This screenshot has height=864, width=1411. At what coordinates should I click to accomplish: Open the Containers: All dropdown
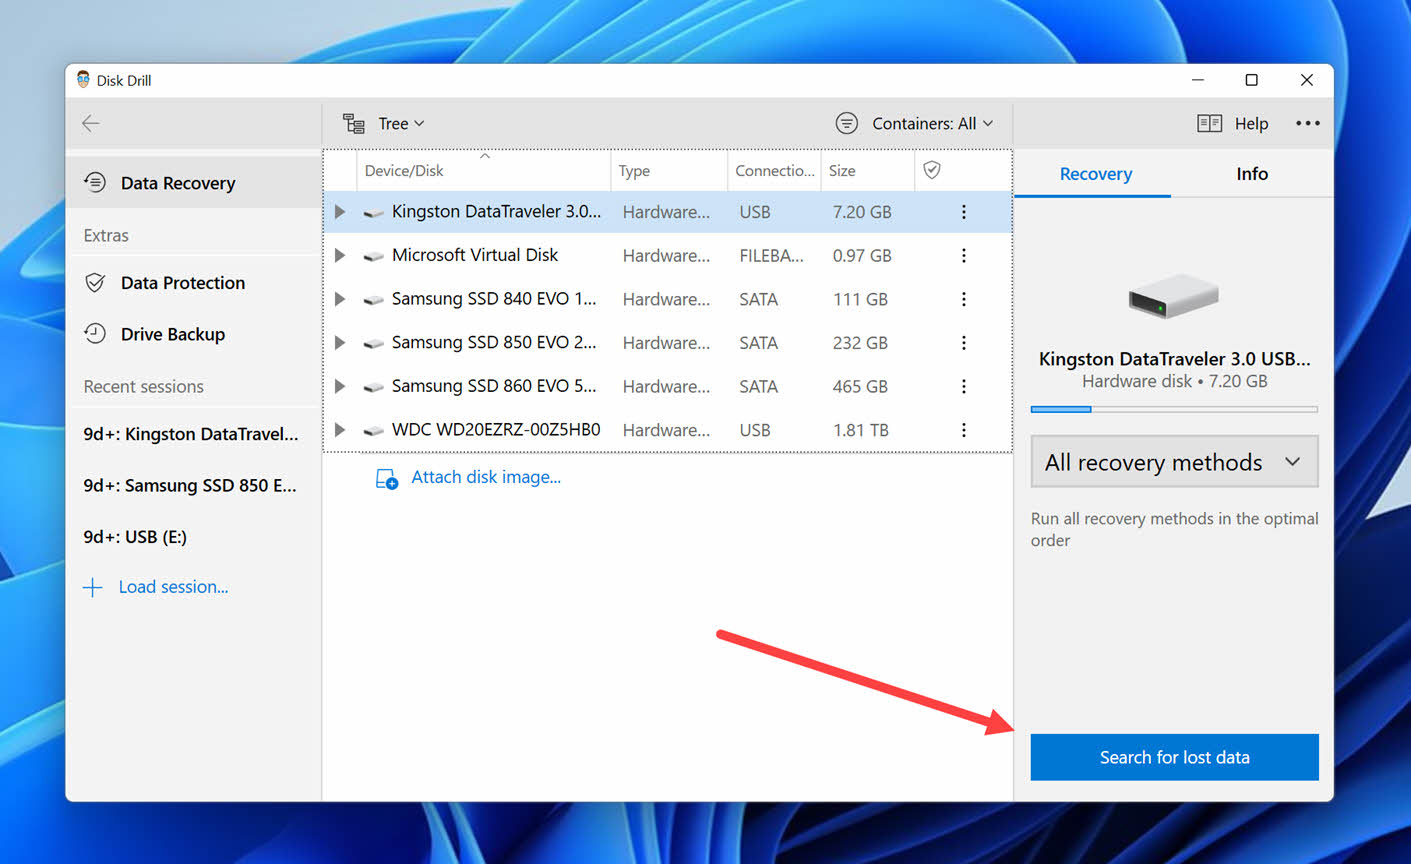pyautogui.click(x=932, y=123)
